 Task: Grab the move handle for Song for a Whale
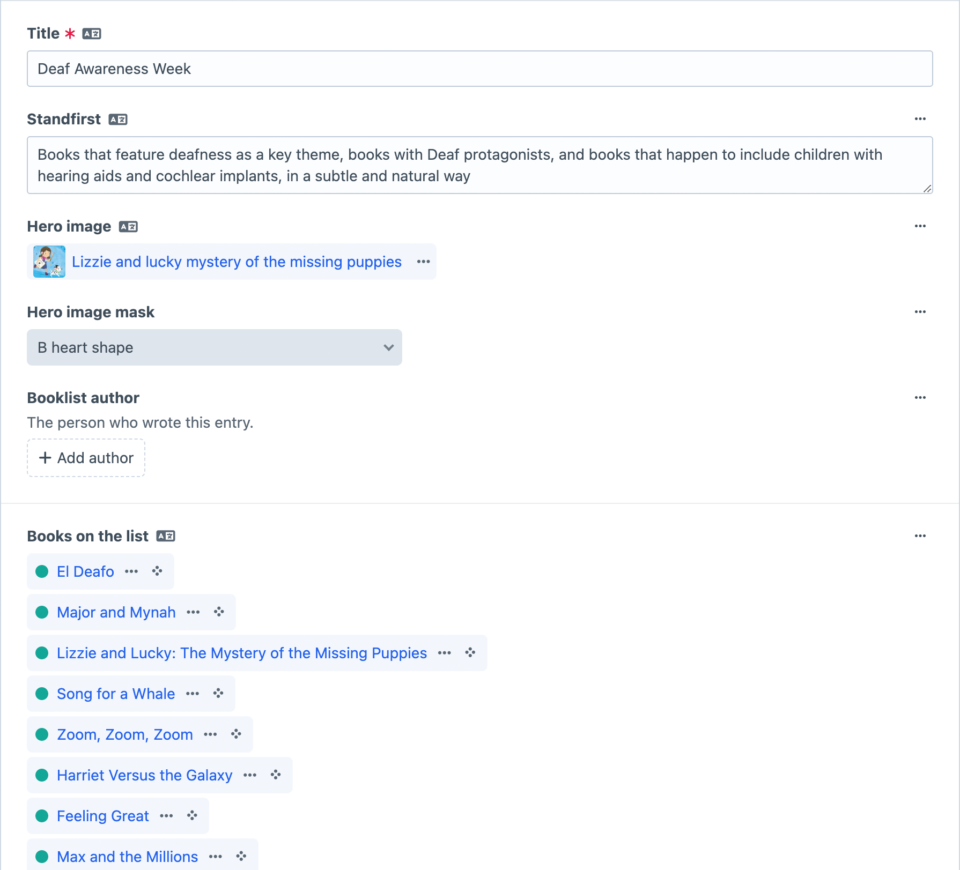[x=219, y=694]
